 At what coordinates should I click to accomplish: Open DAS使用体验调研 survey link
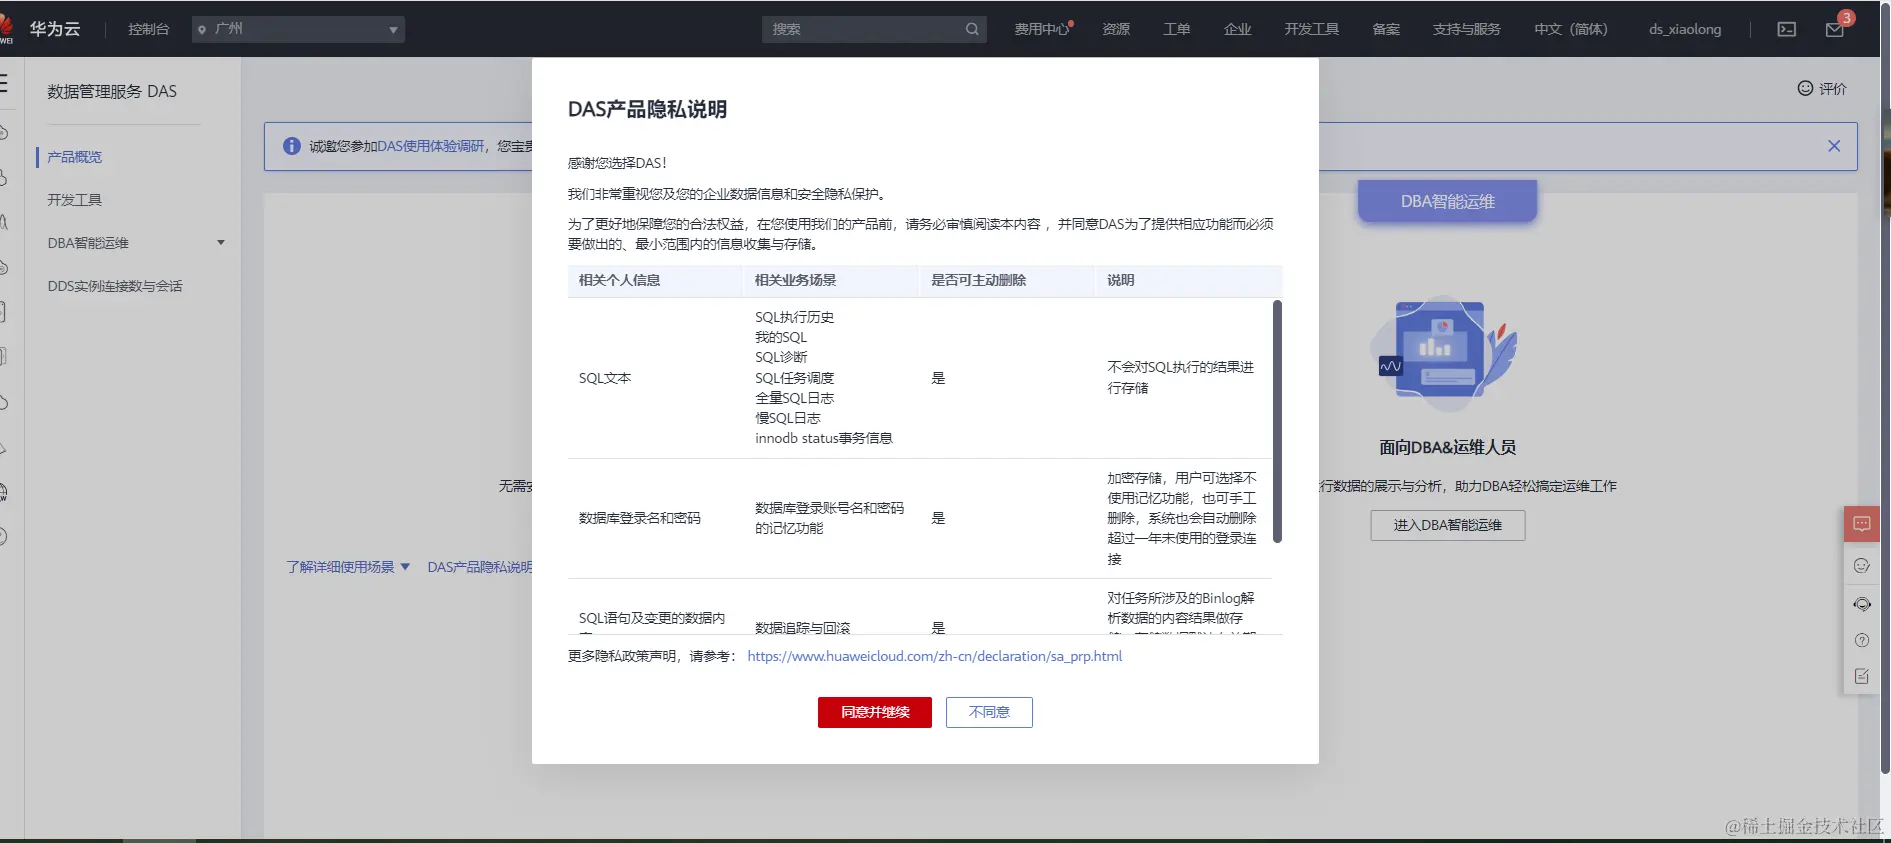430,146
